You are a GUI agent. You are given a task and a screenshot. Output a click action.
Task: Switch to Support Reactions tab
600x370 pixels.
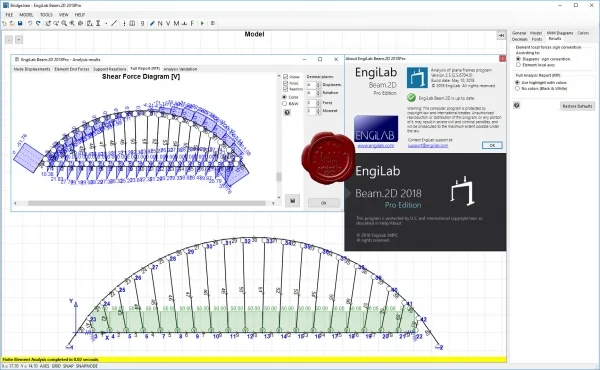[x=109, y=69]
